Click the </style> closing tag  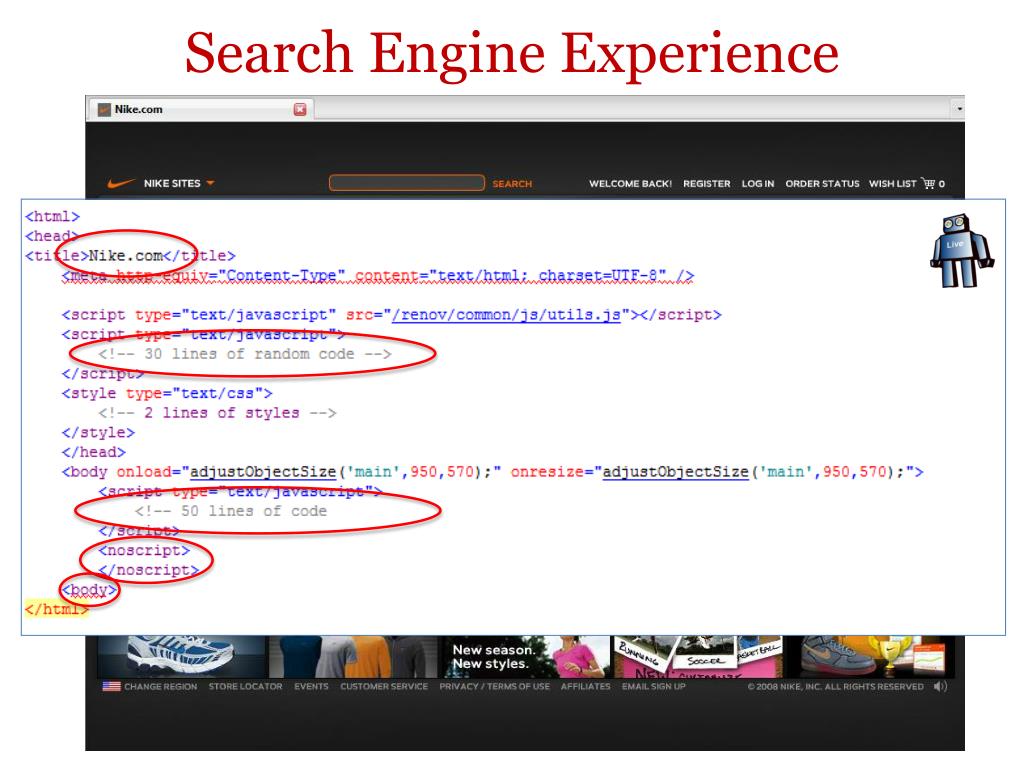pyautogui.click(x=98, y=432)
